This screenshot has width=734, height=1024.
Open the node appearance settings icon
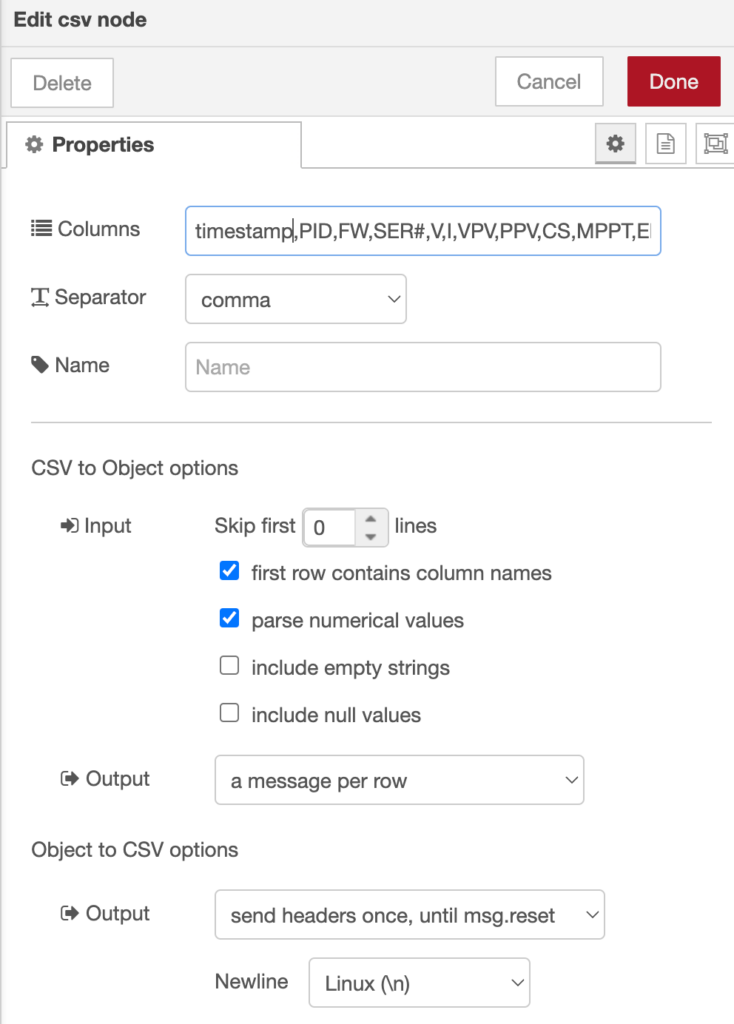tap(716, 143)
